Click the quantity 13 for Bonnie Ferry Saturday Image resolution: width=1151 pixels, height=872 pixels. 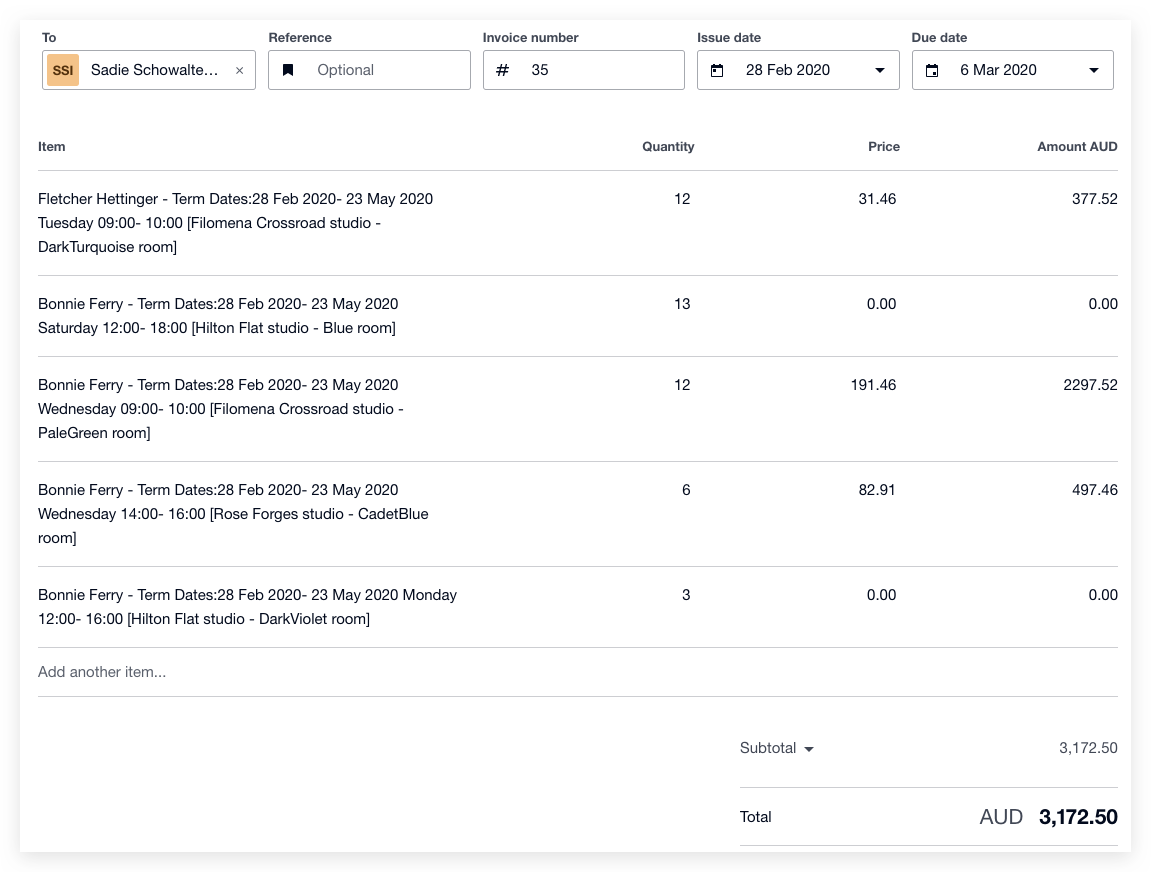click(x=683, y=303)
